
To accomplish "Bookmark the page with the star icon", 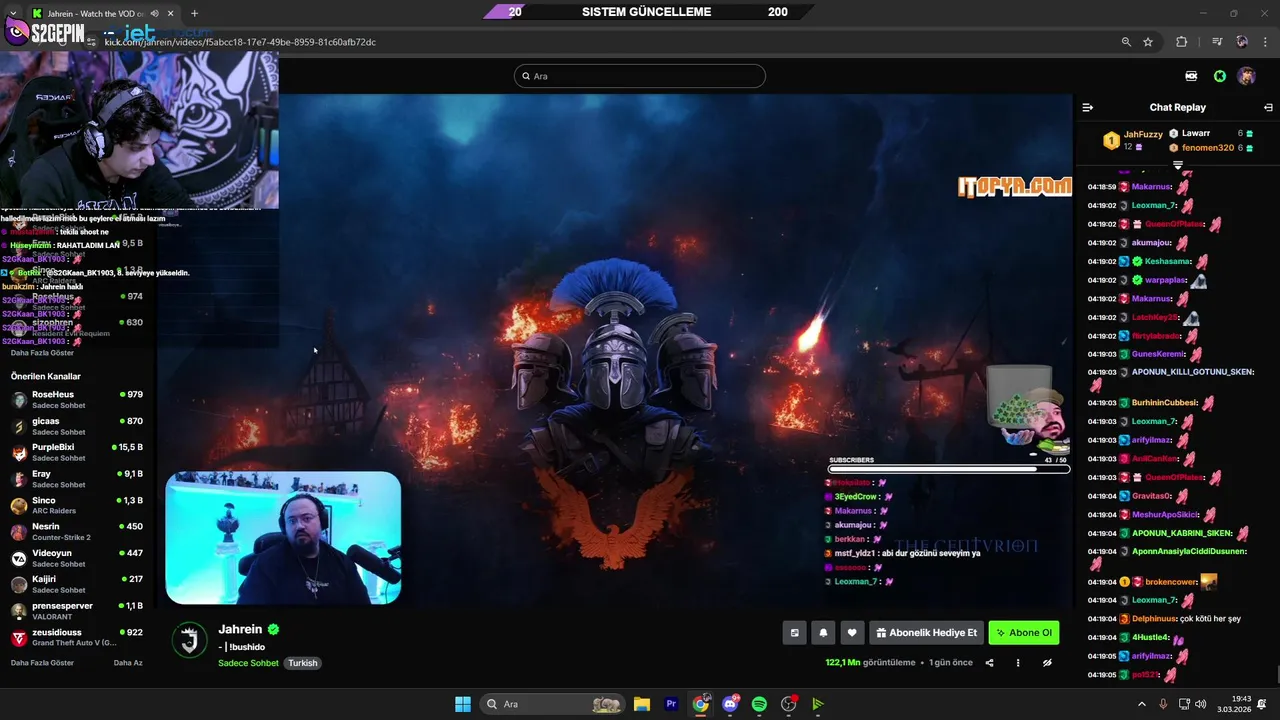I will pyautogui.click(x=1148, y=42).
